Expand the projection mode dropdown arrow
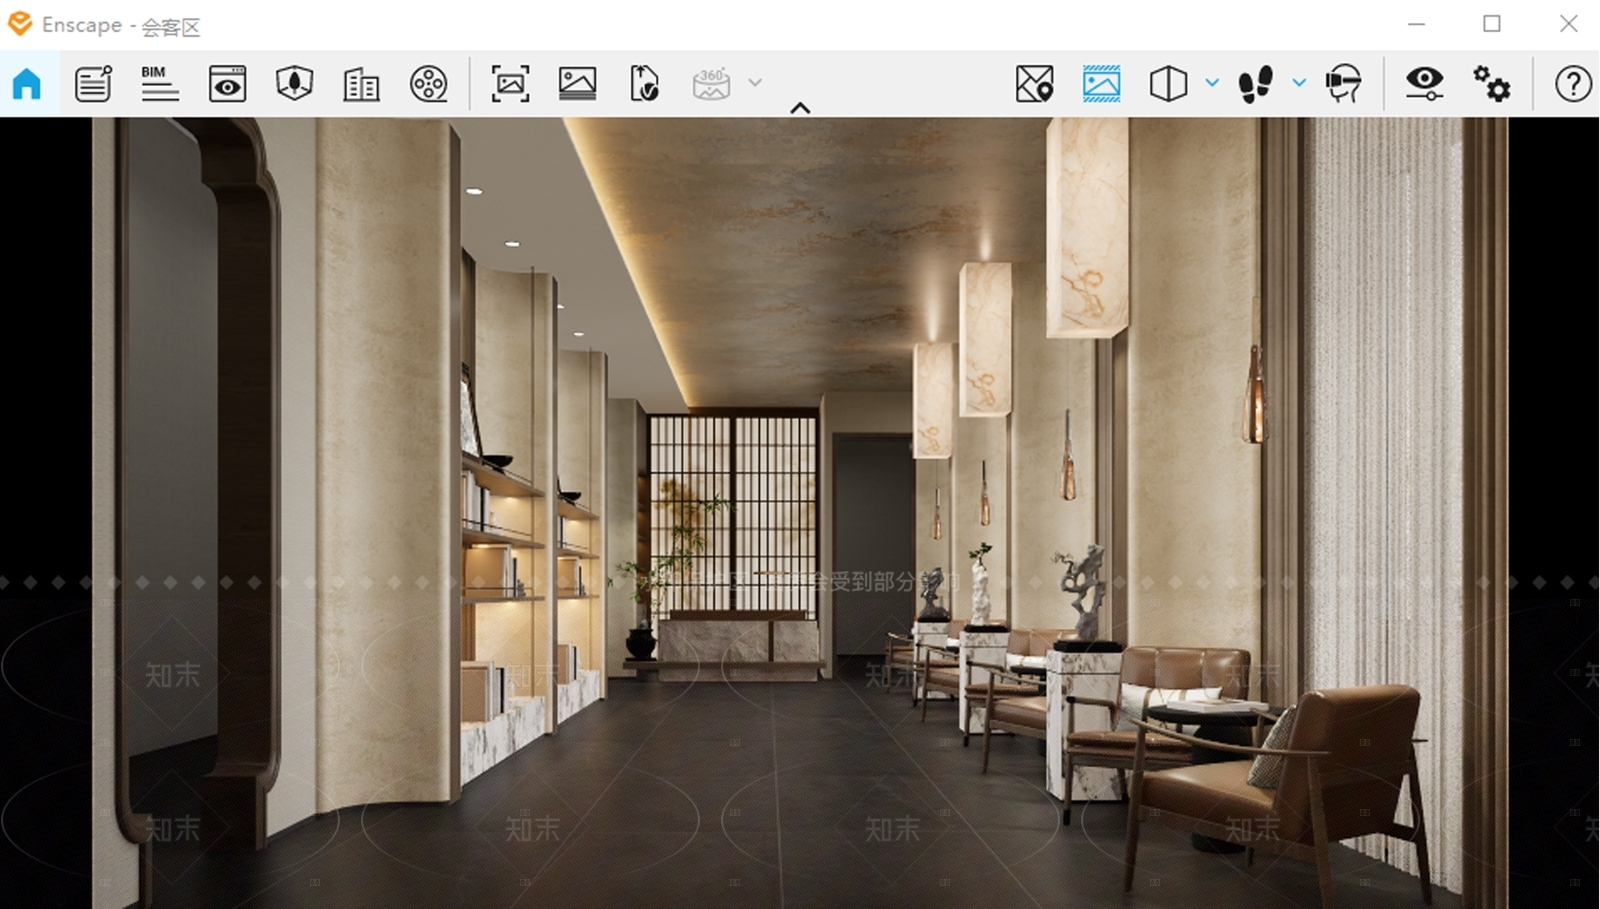The width and height of the screenshot is (1600, 909). pyautogui.click(x=1212, y=83)
